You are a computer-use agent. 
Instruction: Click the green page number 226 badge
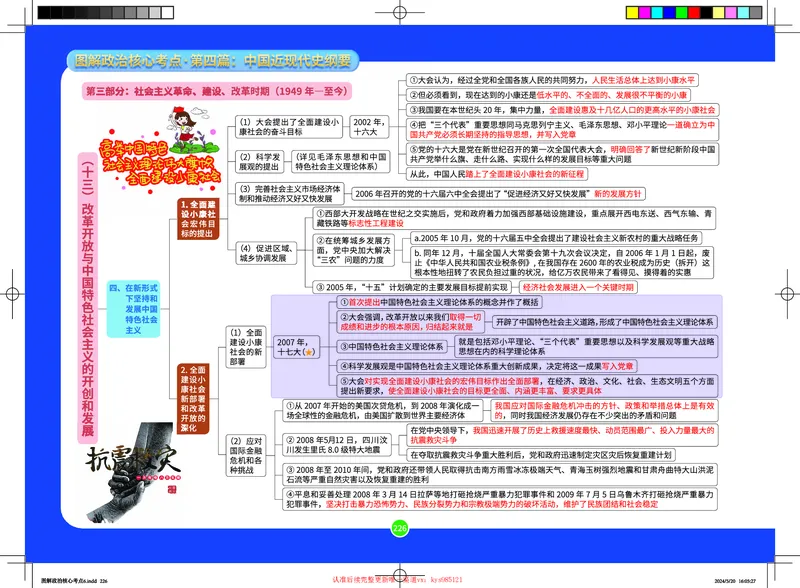(398, 528)
